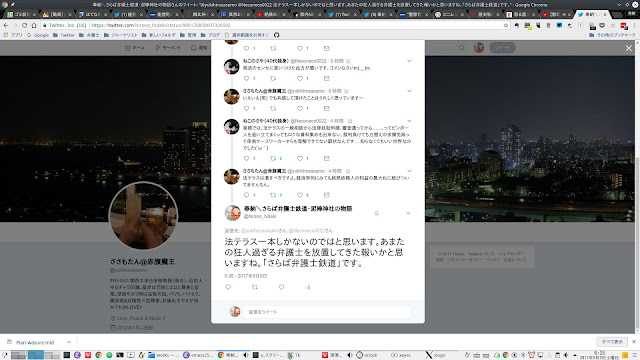Click ツイート button in Twitter header
The width and height of the screenshot is (640, 360).
click(502, 48)
